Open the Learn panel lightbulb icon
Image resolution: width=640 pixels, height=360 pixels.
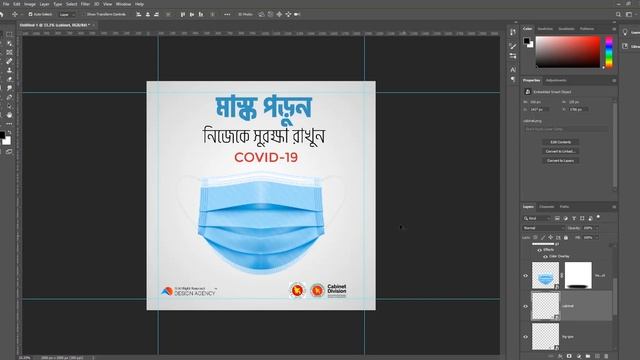click(625, 32)
